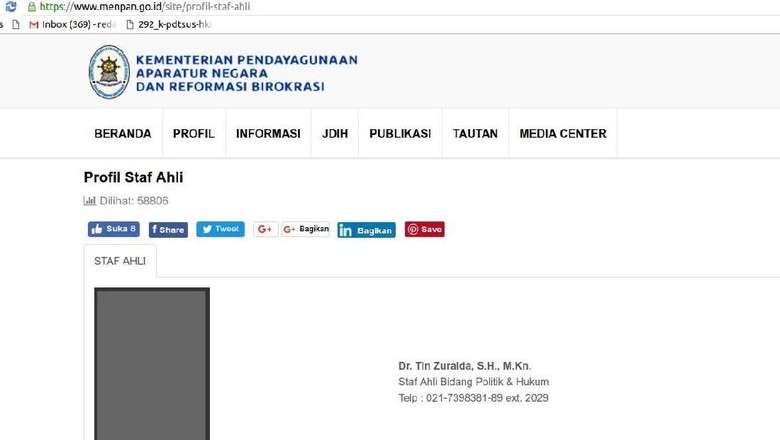Click the Google +1 button
The height and width of the screenshot is (440, 780).
coord(265,229)
